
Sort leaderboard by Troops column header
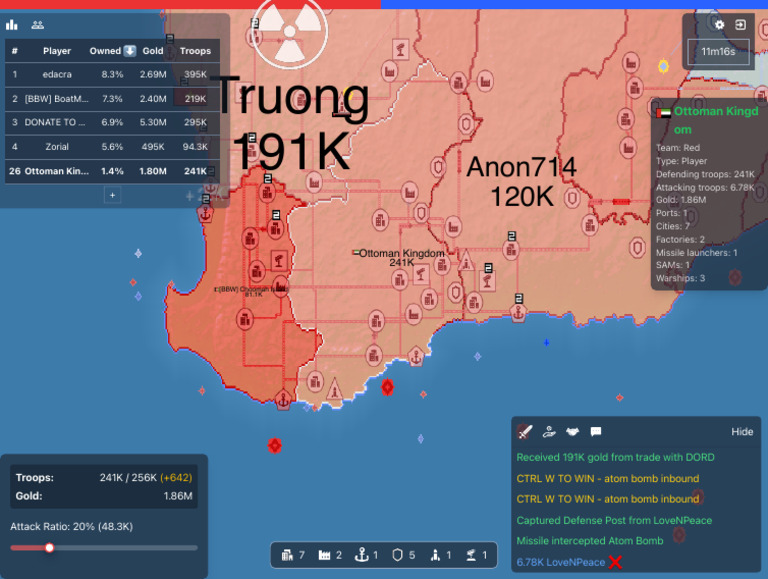coord(196,51)
